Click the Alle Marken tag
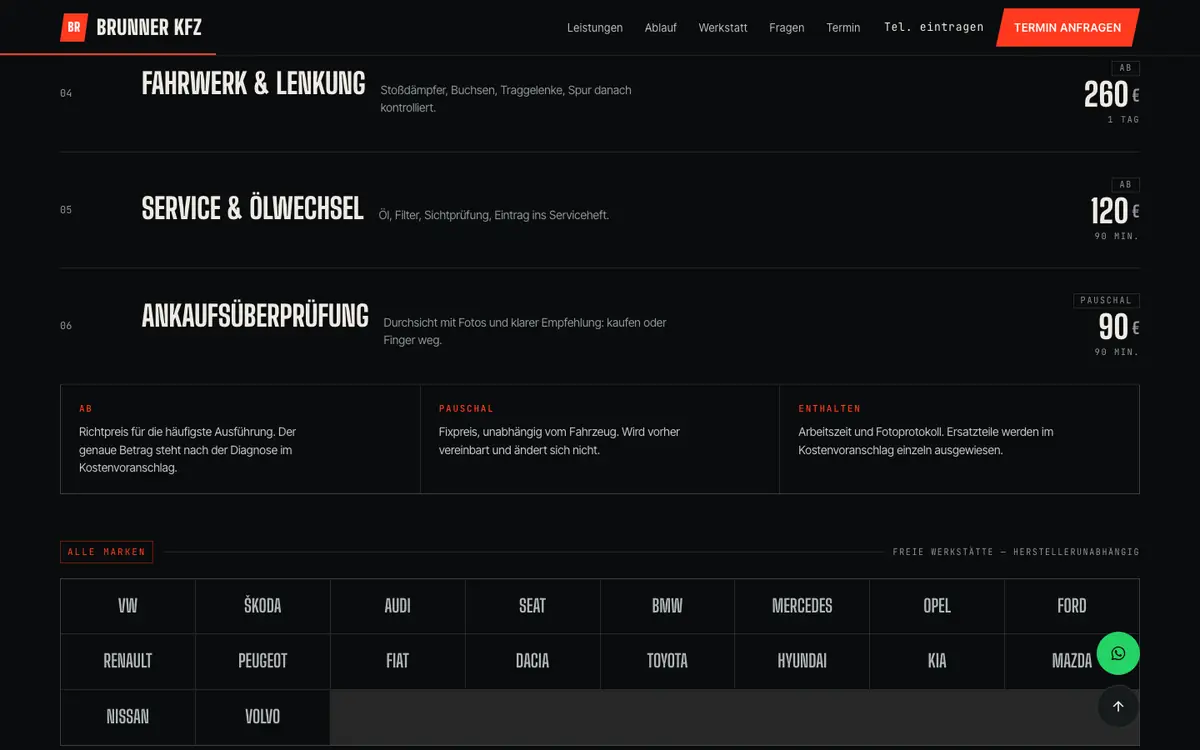 (106, 552)
